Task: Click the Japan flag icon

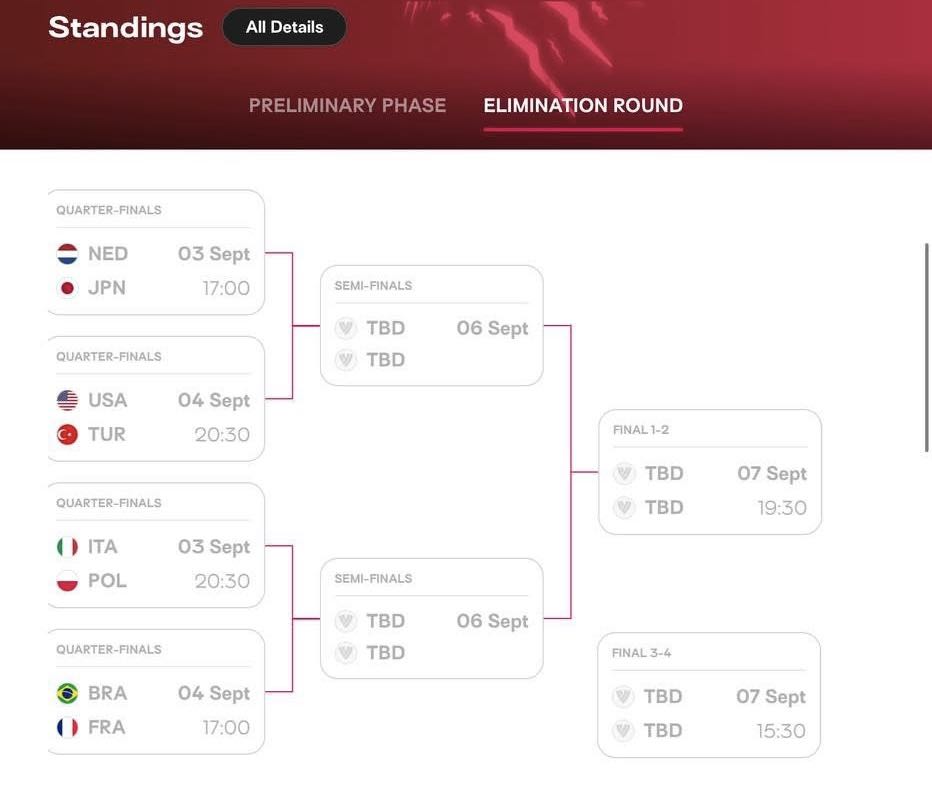Action: coord(67,288)
